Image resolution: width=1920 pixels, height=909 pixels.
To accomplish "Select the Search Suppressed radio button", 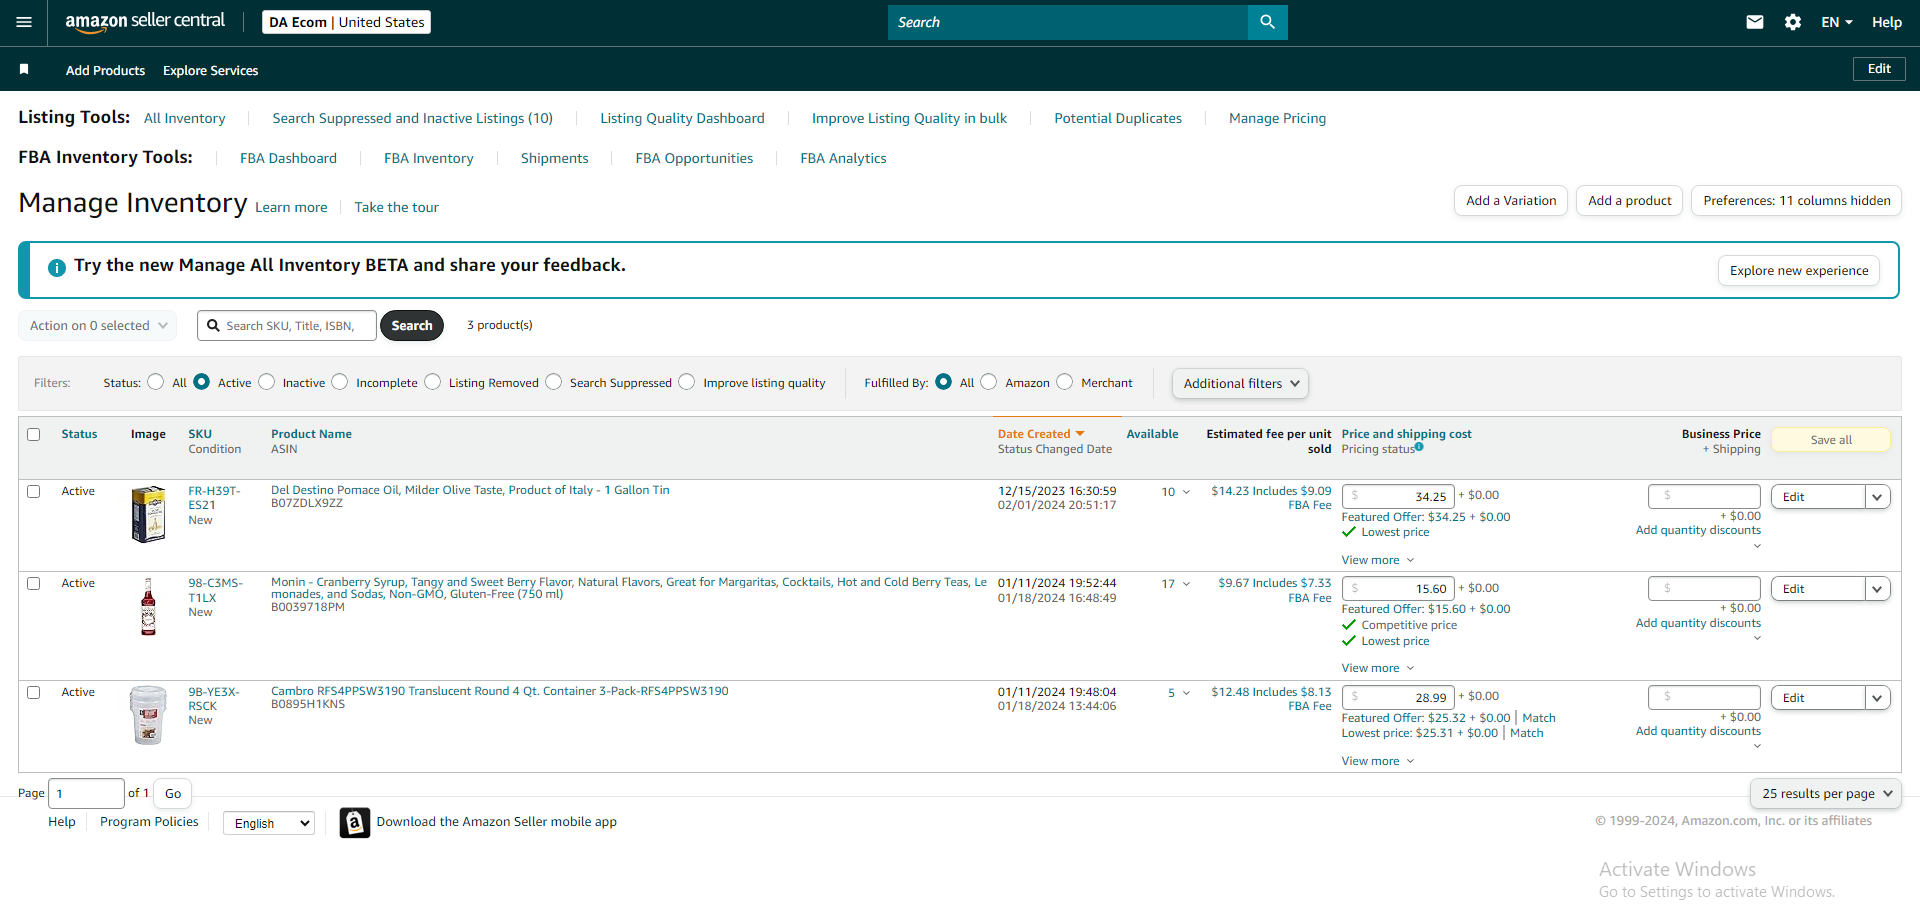I will (x=554, y=382).
